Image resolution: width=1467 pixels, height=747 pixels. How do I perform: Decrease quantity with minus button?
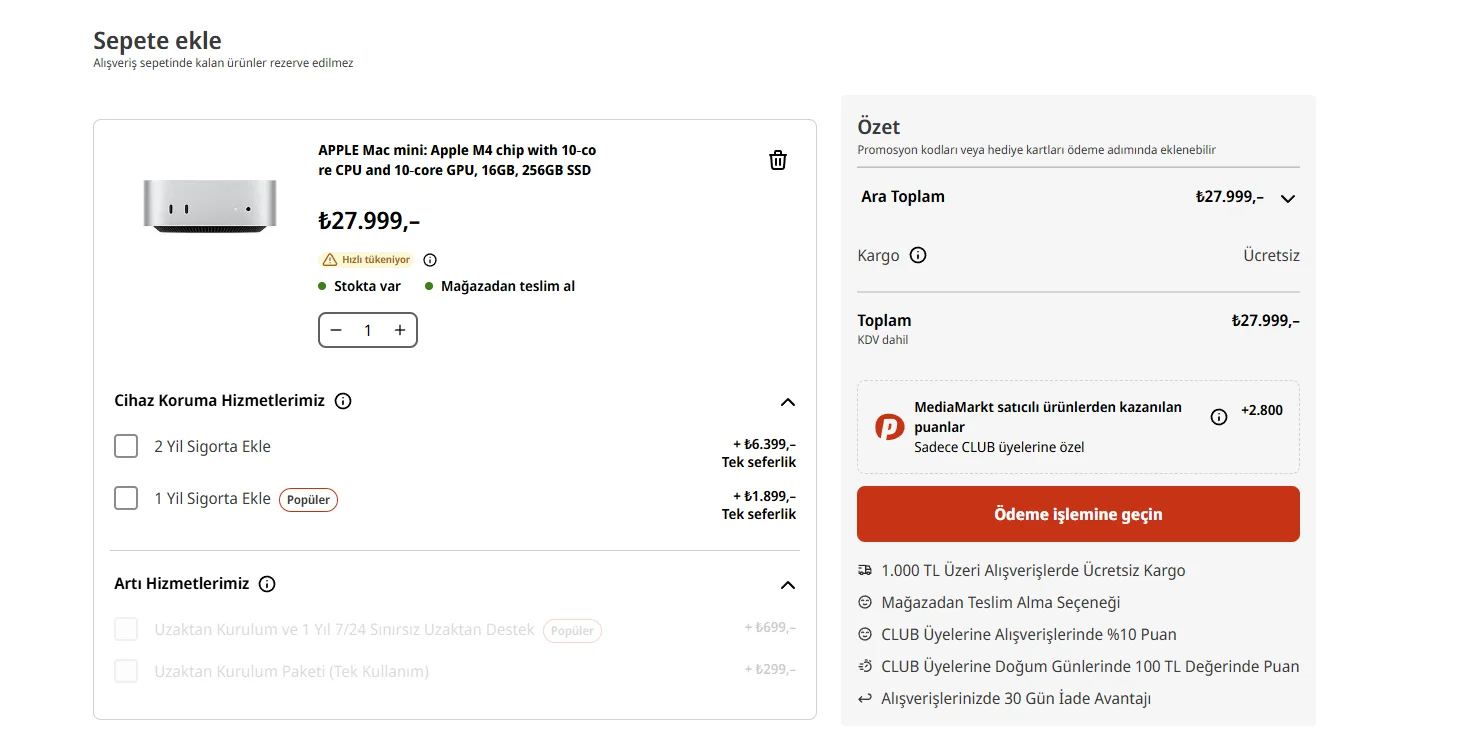point(336,330)
